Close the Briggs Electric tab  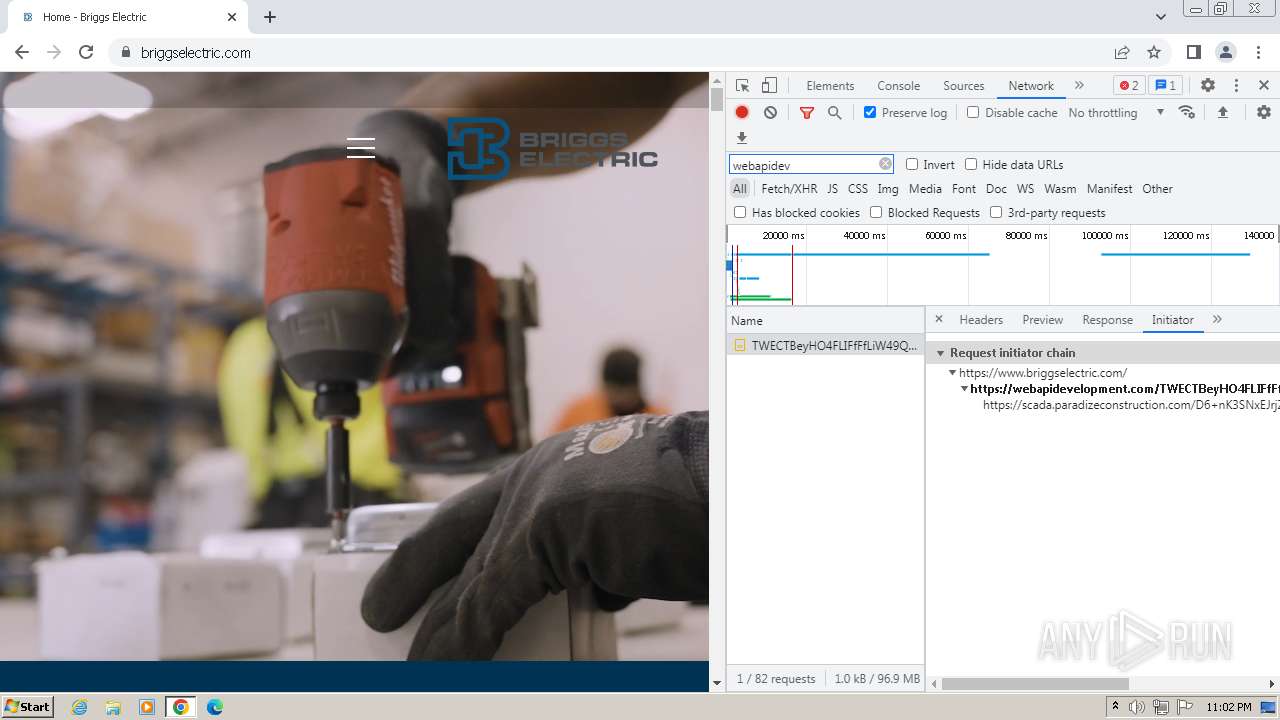point(232,17)
